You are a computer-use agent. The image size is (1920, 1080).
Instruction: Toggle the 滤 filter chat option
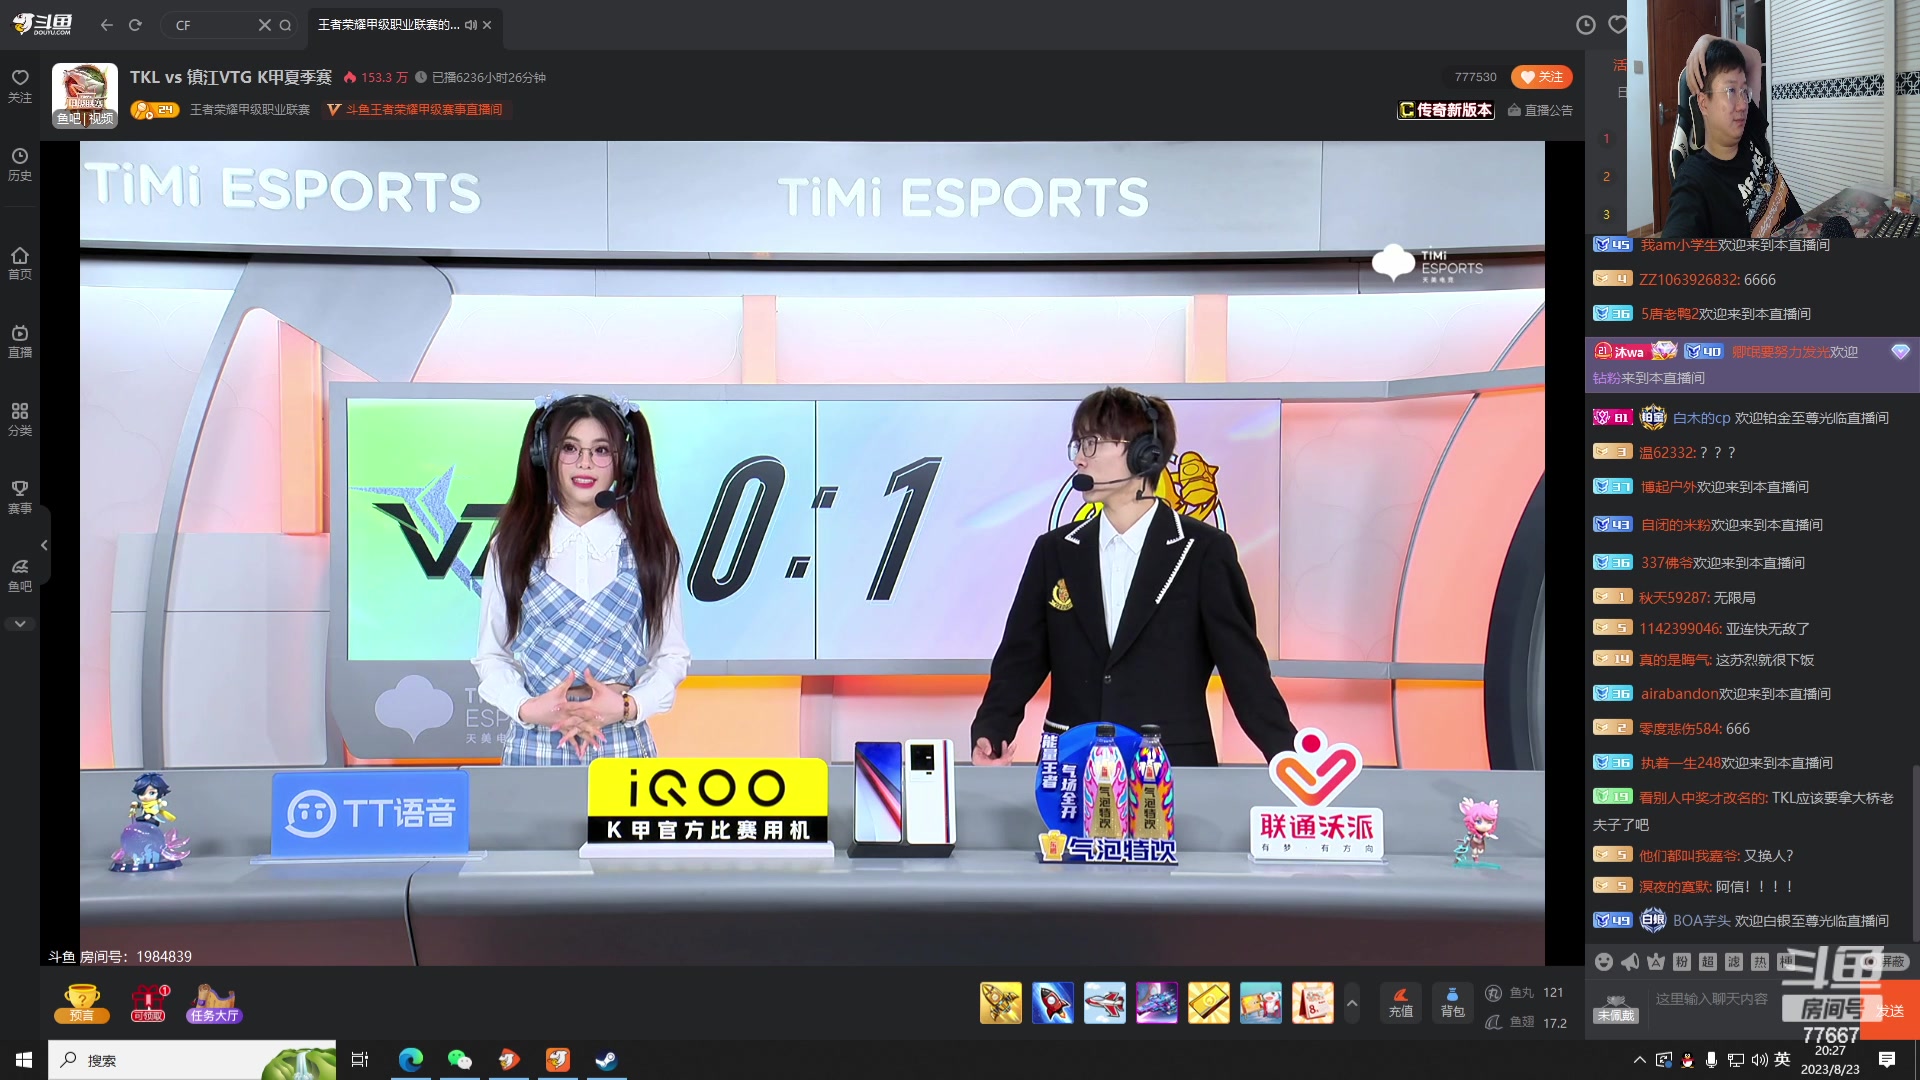pos(1734,962)
